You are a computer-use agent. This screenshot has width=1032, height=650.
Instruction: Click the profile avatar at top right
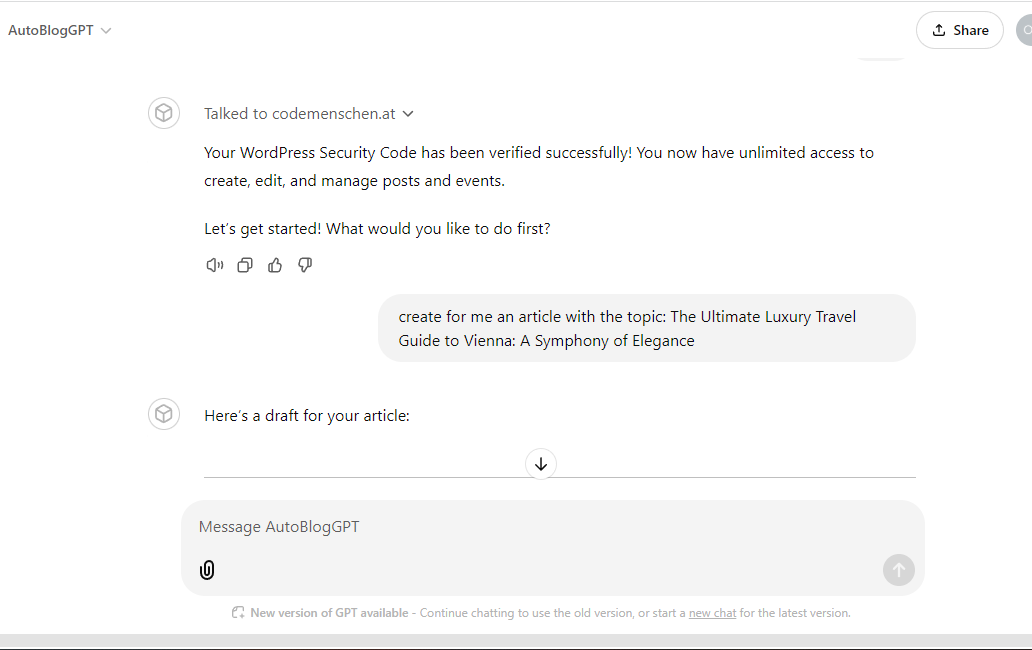[1024, 30]
